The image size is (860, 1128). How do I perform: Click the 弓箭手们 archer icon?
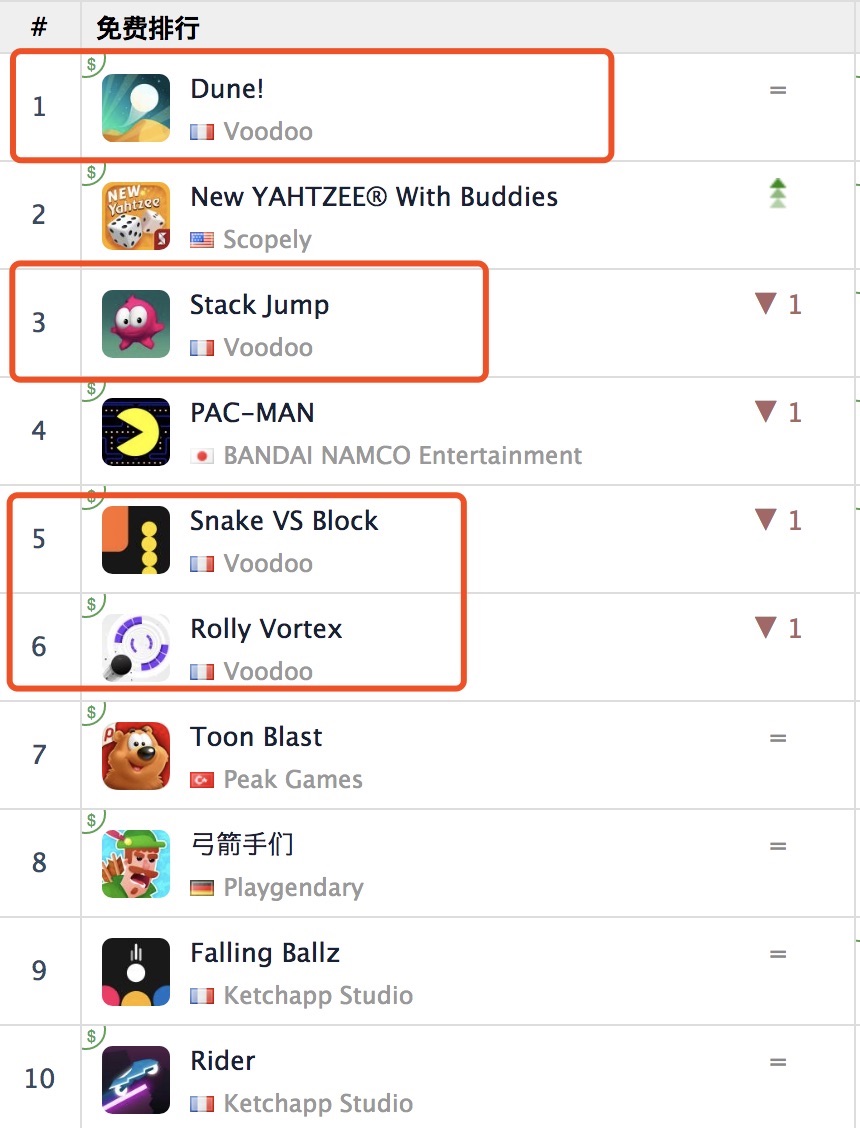(x=136, y=863)
